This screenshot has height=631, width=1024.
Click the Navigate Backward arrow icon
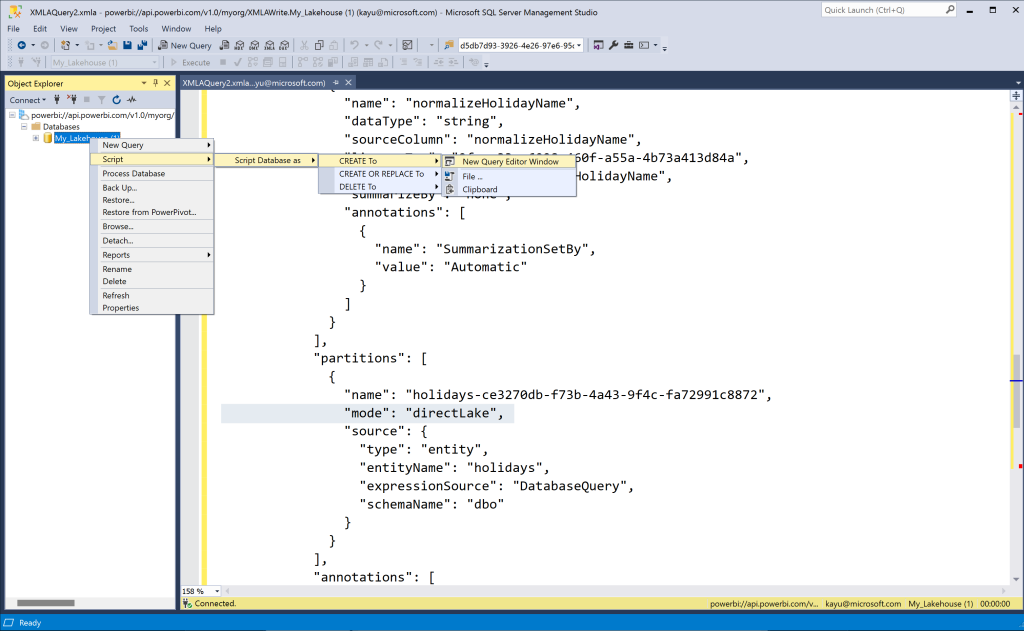22,45
